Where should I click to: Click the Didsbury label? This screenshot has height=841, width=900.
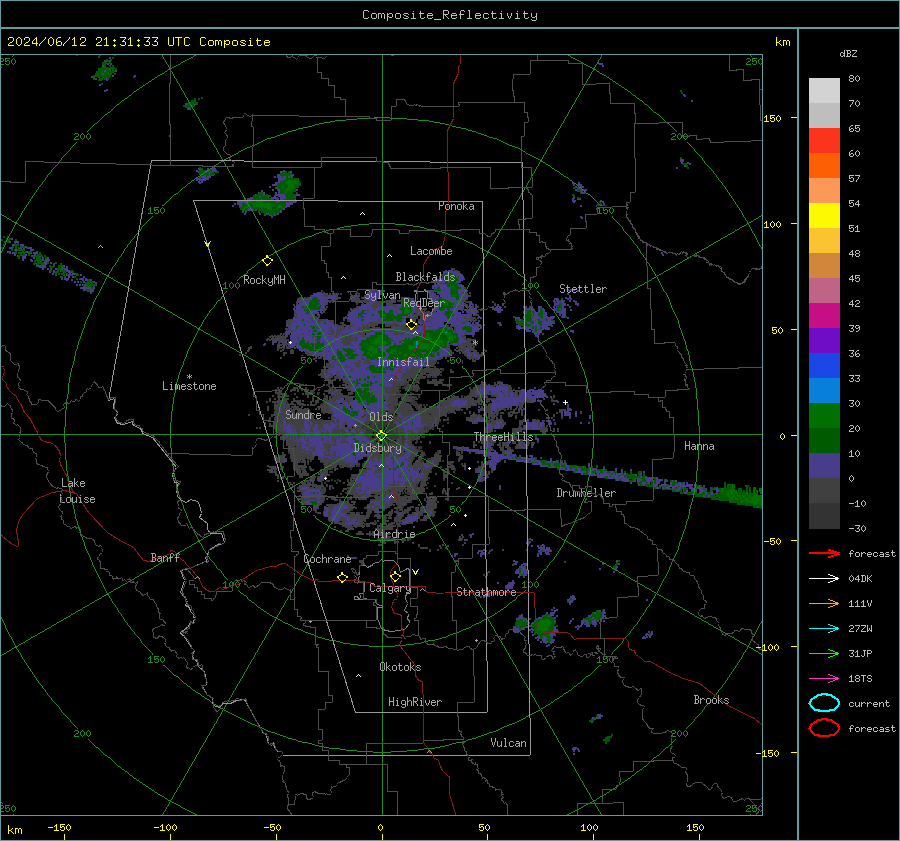tap(377, 448)
